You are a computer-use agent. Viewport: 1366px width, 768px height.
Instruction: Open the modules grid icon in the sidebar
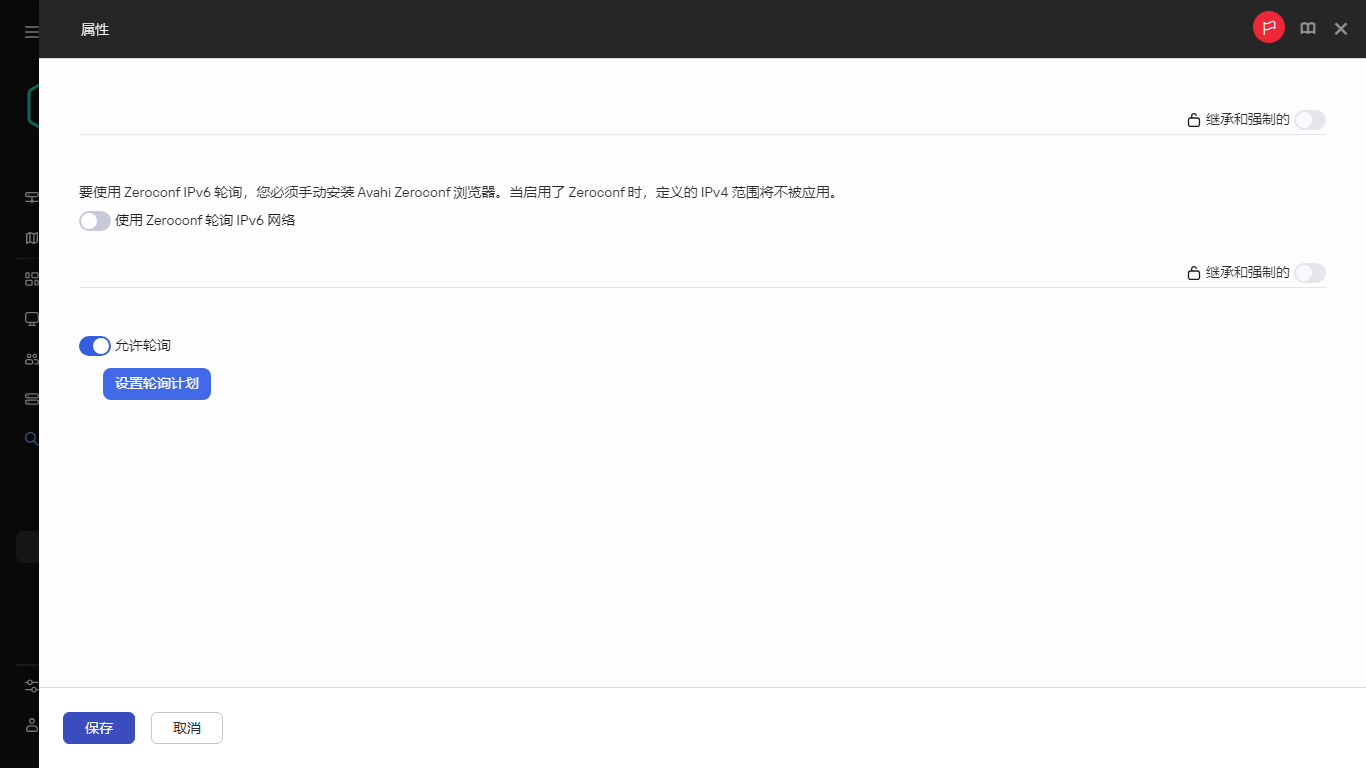pos(31,277)
